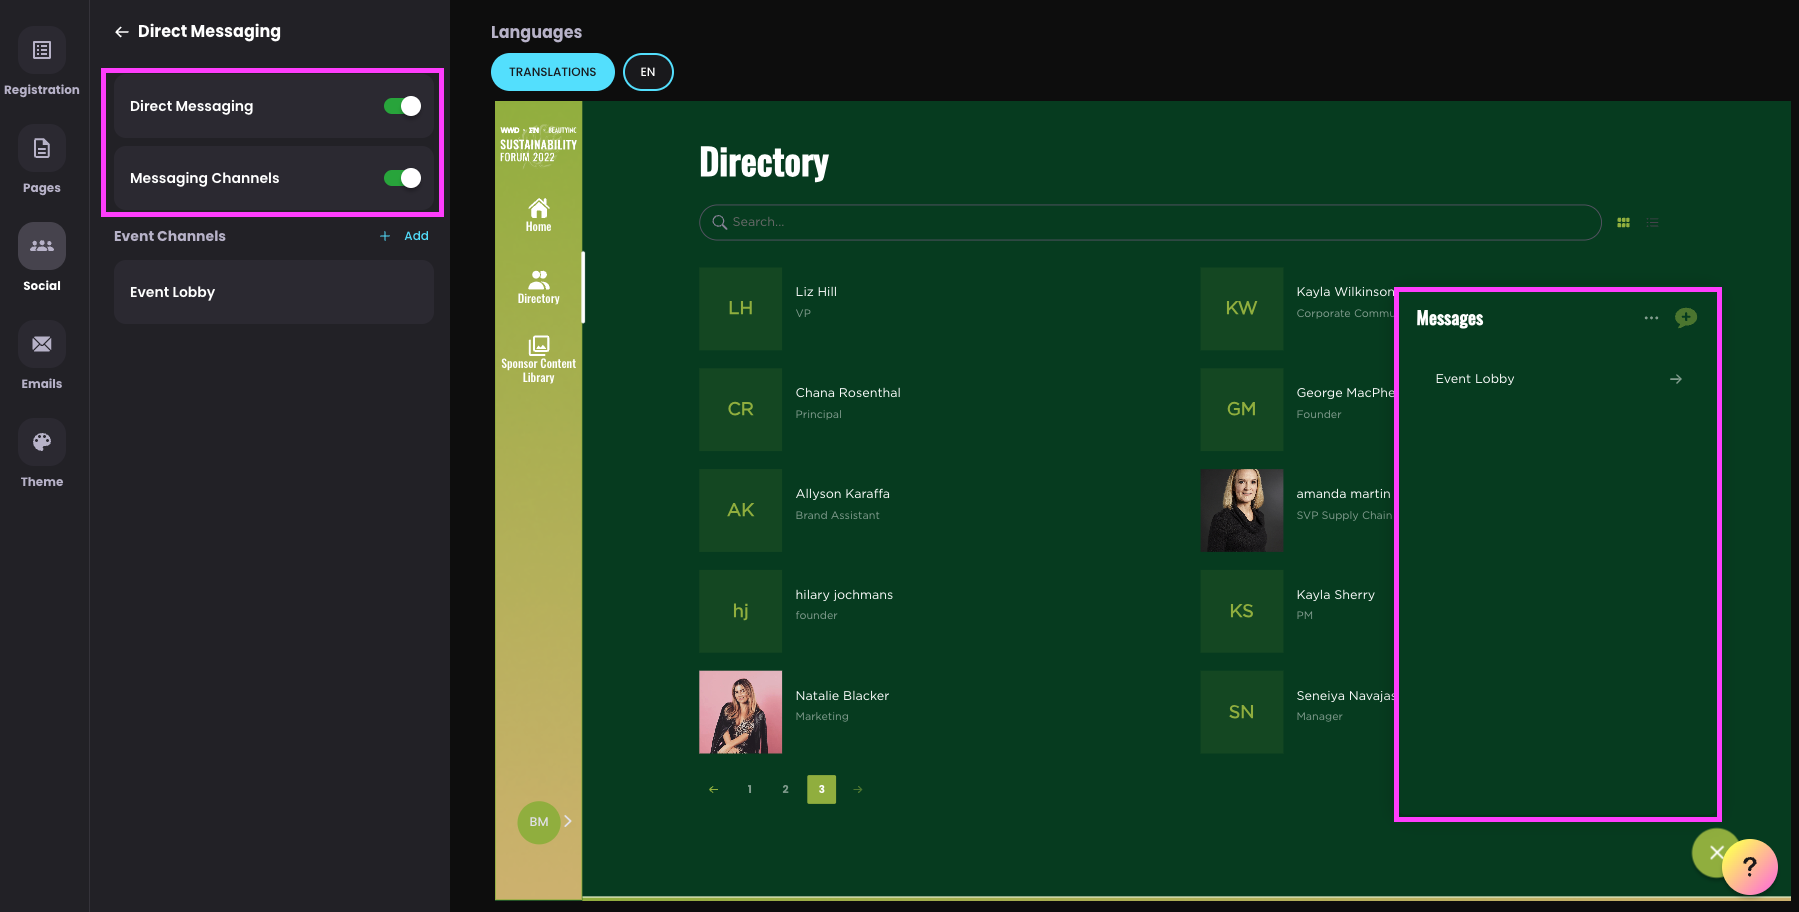Open Natalie Blacker's profile photo
Viewport: 1799px width, 912px height.
[740, 712]
